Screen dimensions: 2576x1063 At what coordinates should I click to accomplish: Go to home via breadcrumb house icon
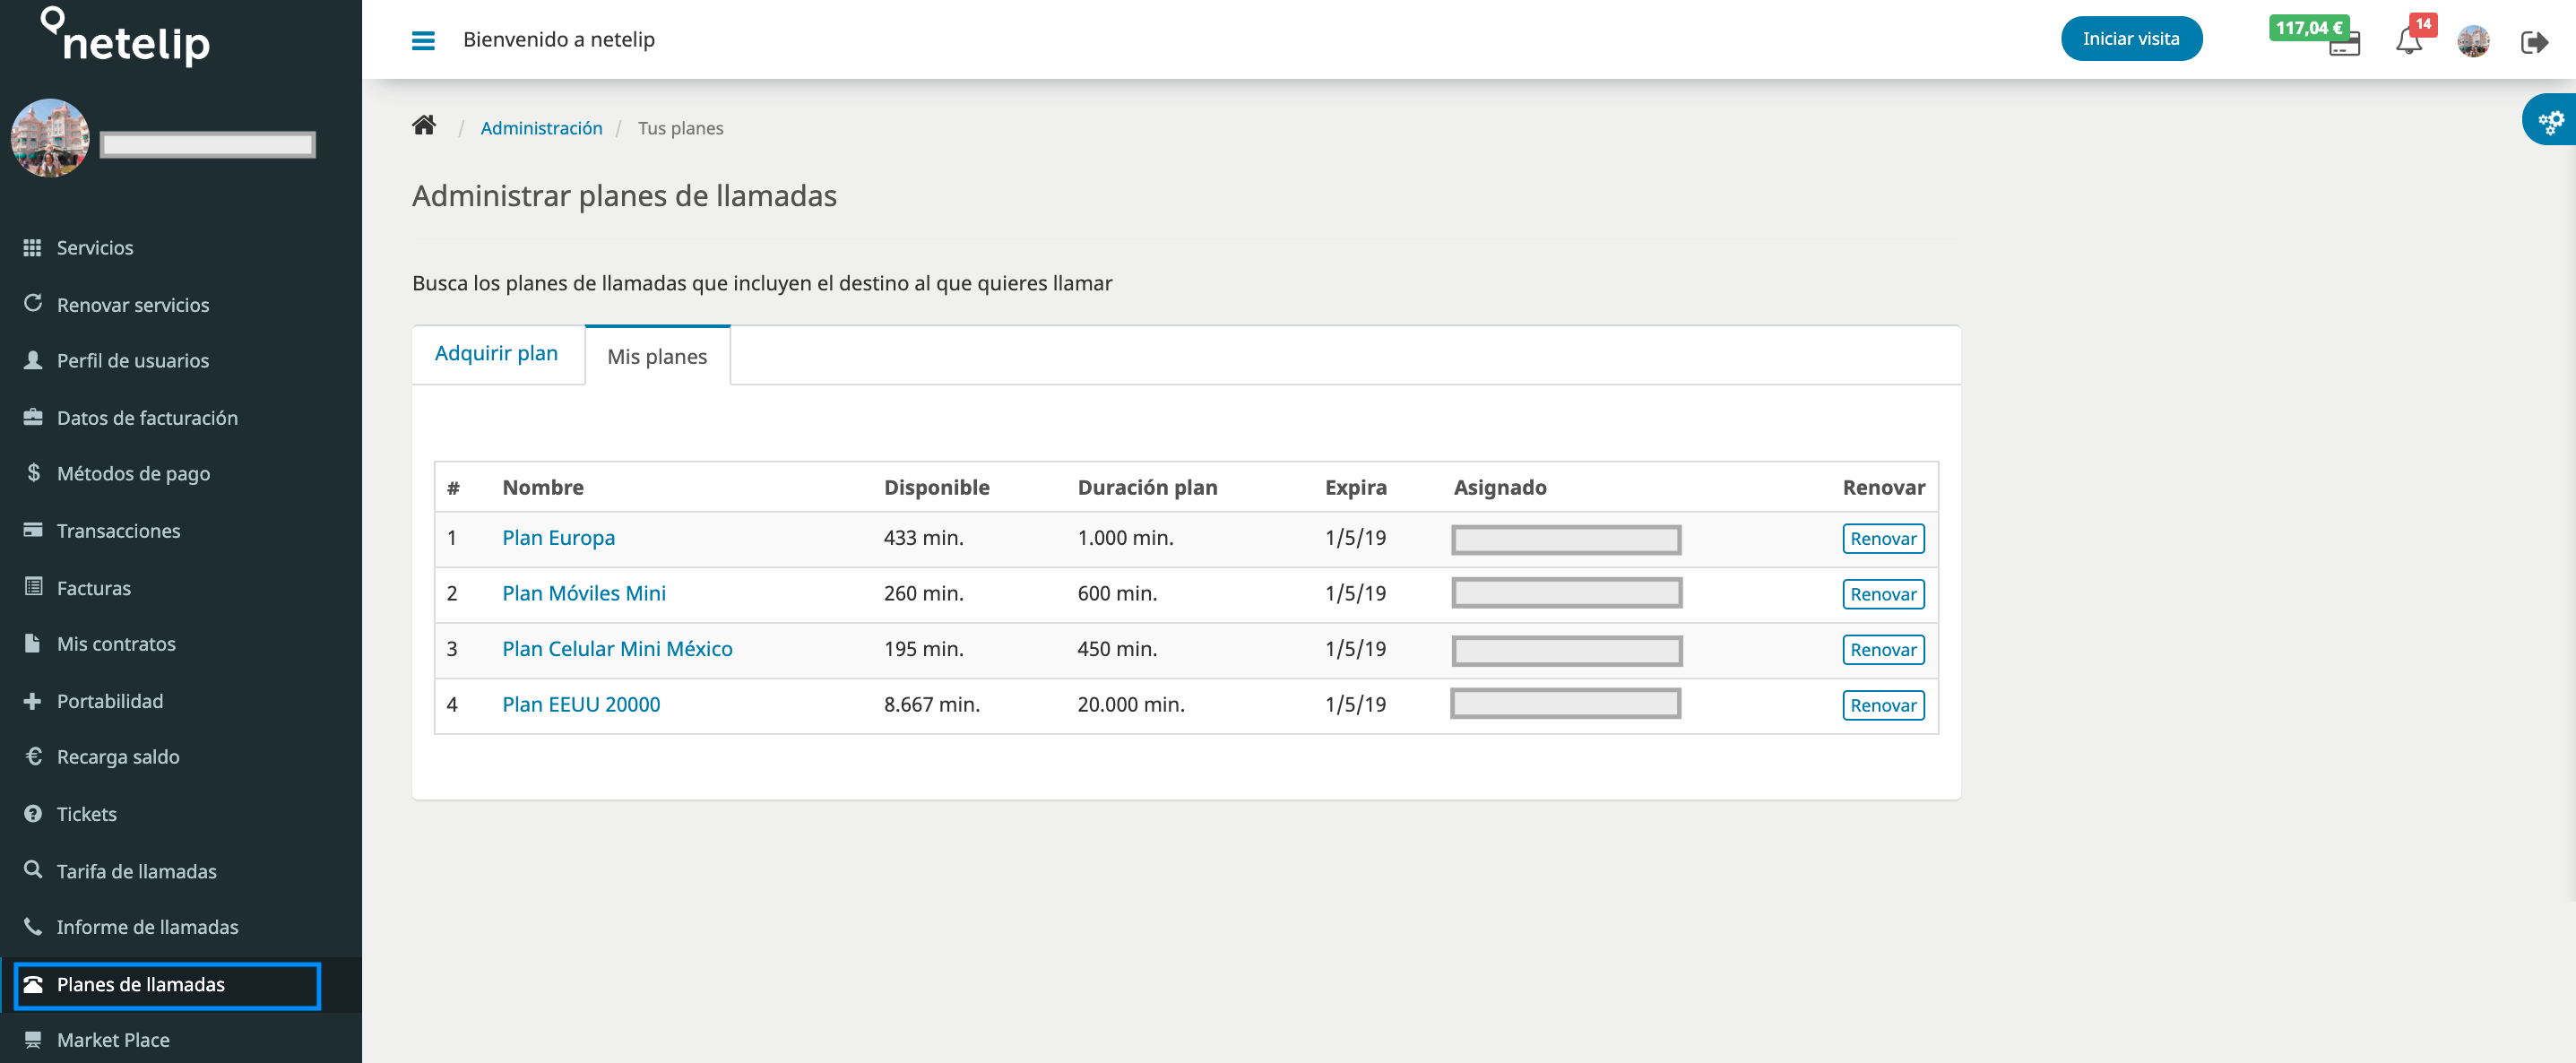pos(424,126)
